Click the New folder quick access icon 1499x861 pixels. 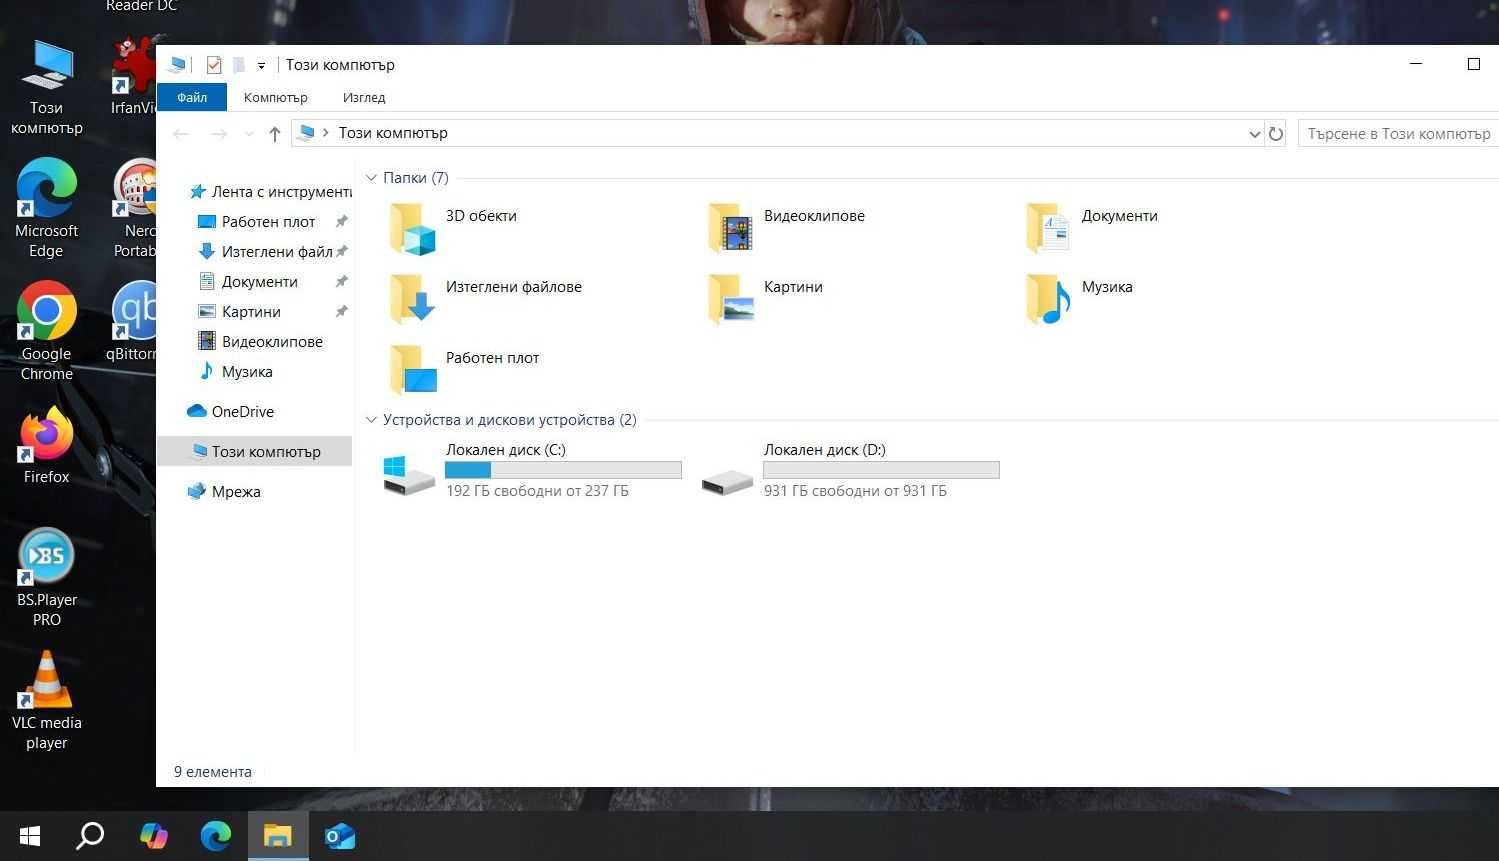point(238,65)
